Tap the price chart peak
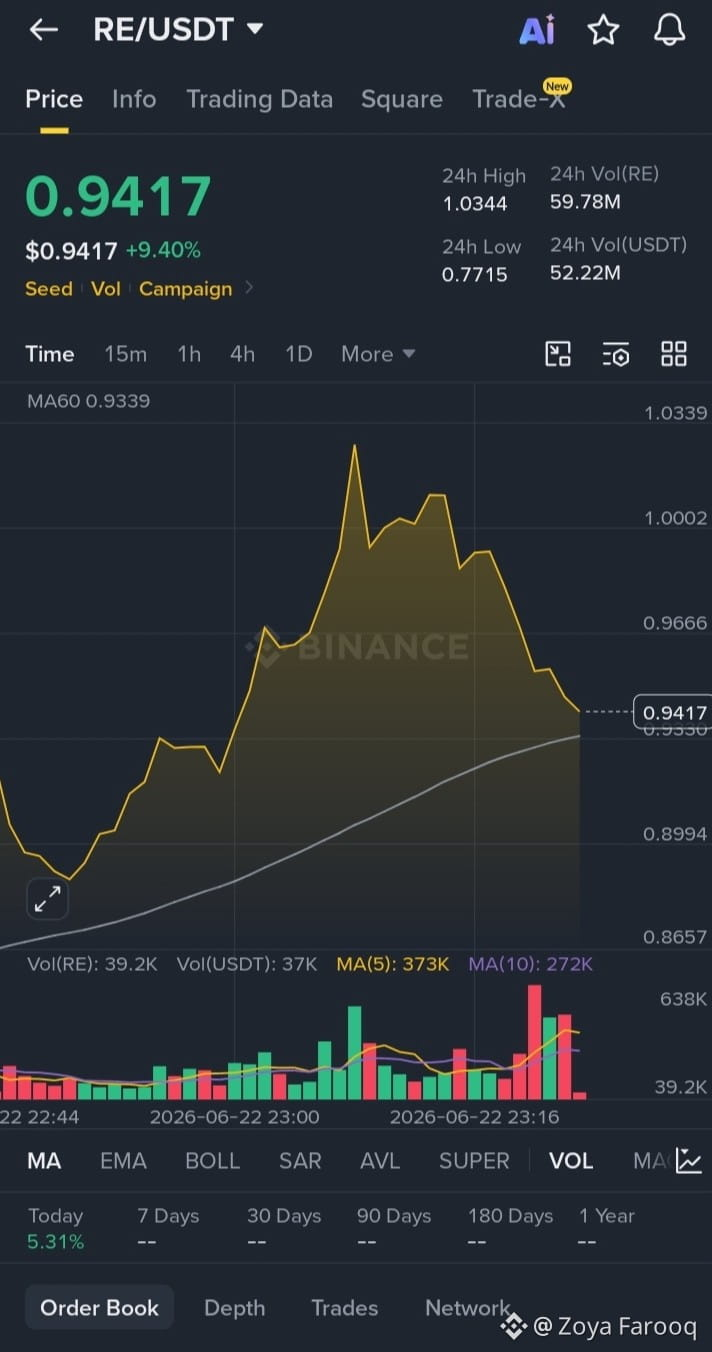This screenshot has width=712, height=1352. [x=354, y=447]
